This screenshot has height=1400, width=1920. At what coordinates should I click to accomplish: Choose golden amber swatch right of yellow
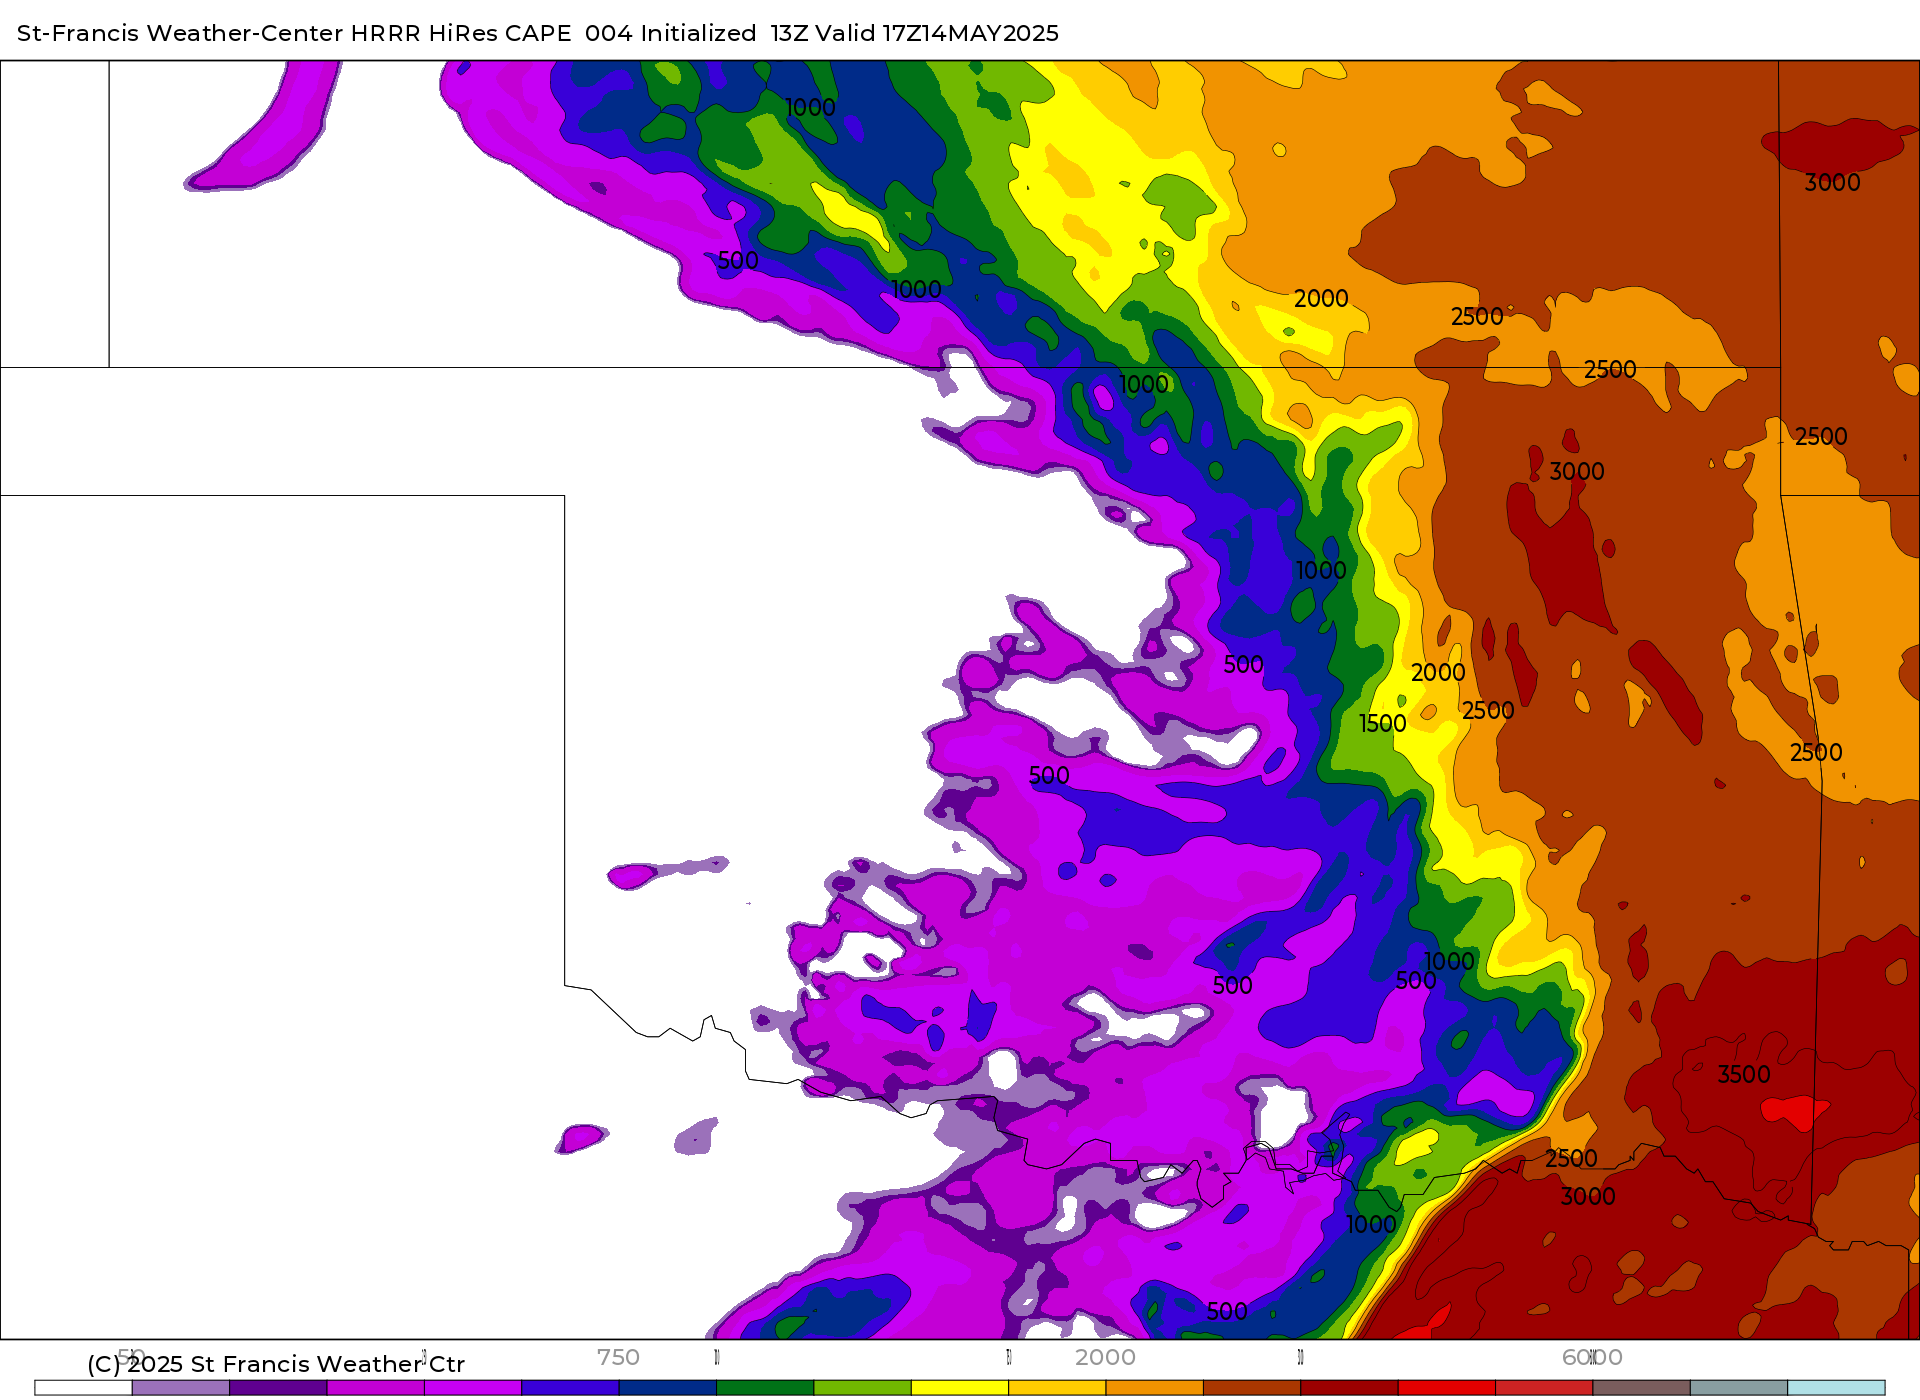point(1057,1388)
